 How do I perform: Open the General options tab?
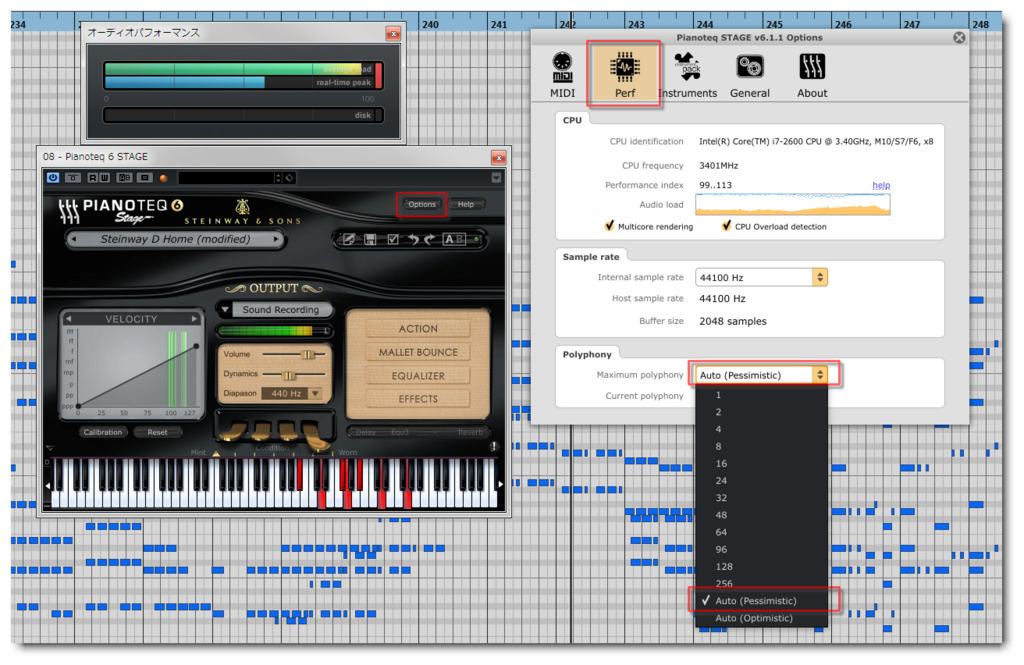point(750,74)
